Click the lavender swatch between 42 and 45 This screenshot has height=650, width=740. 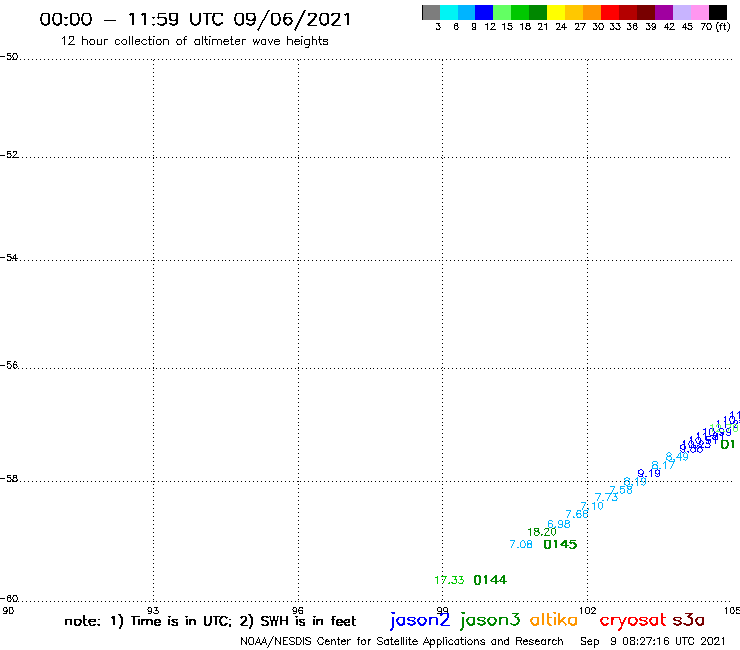point(681,12)
